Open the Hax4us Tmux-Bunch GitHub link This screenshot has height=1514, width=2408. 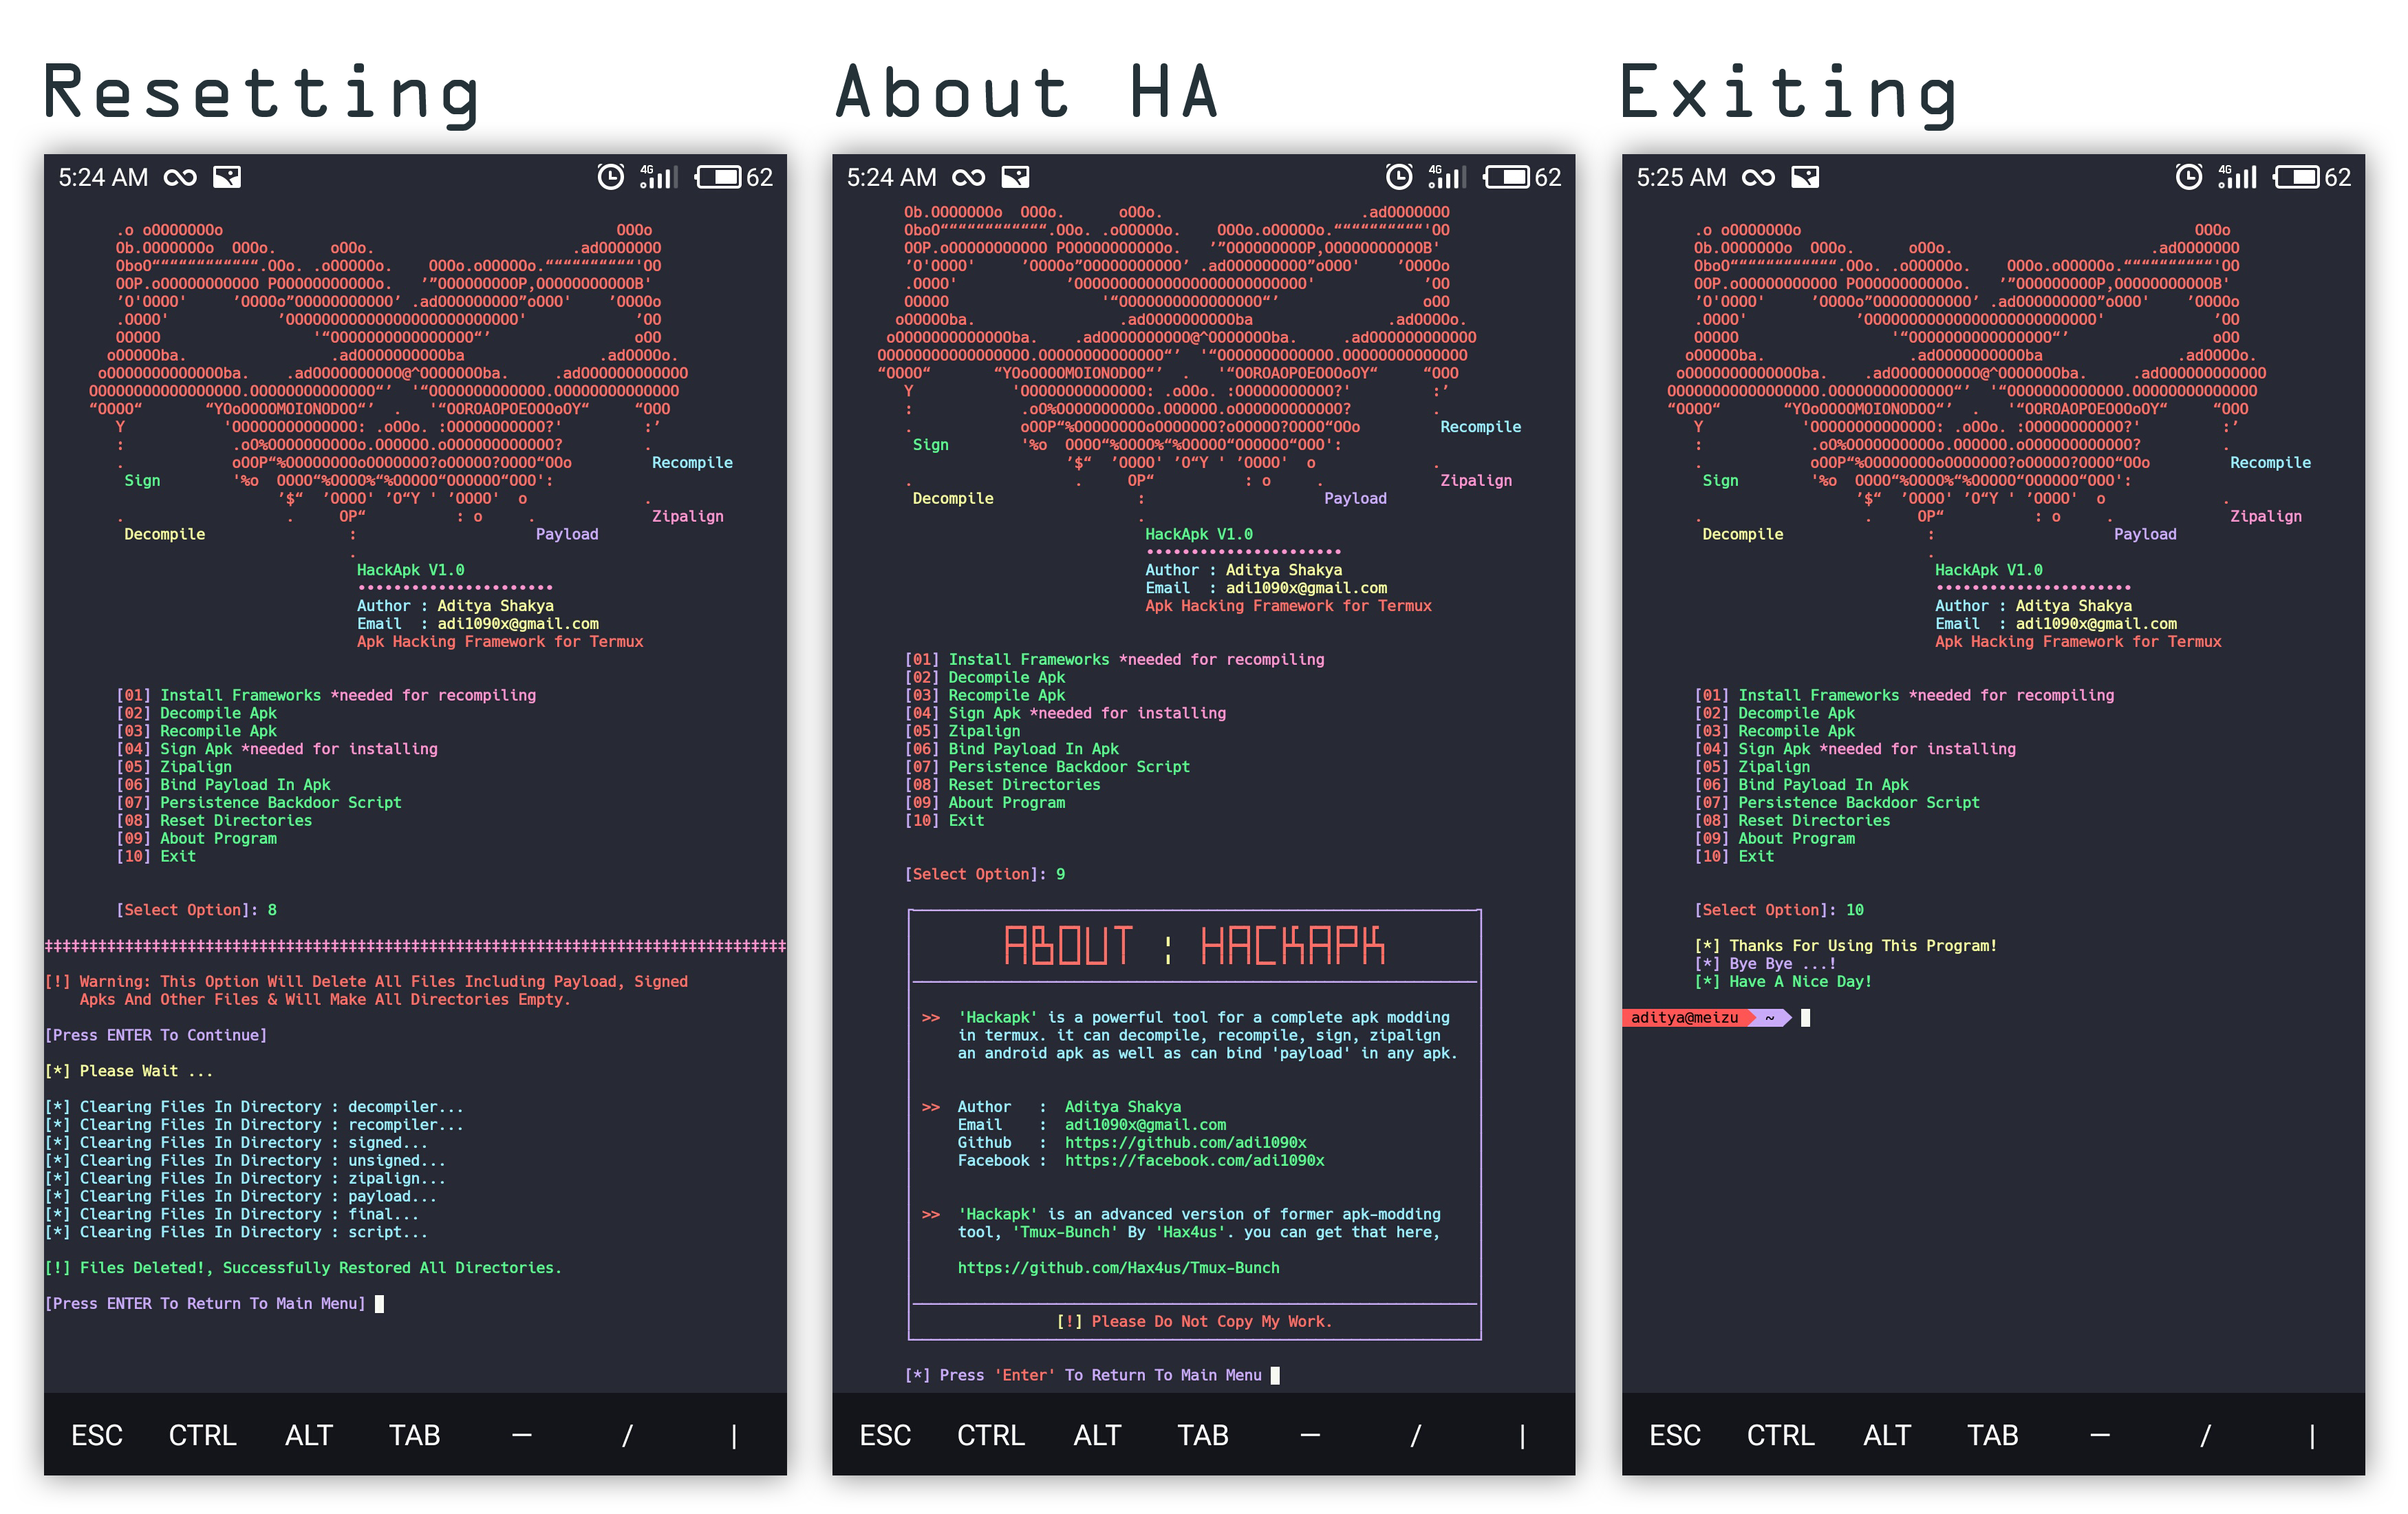[1118, 1267]
